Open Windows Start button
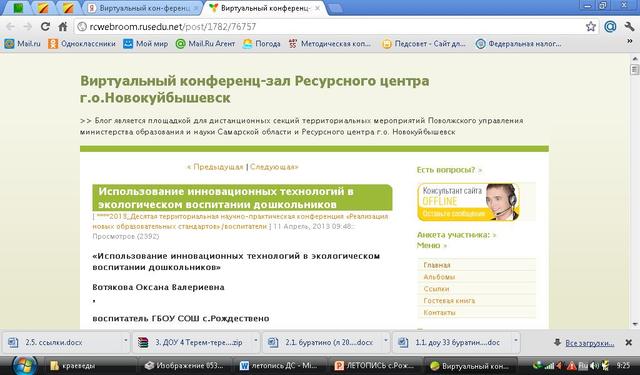Screen dimensions: 640x375 (x=25, y=366)
